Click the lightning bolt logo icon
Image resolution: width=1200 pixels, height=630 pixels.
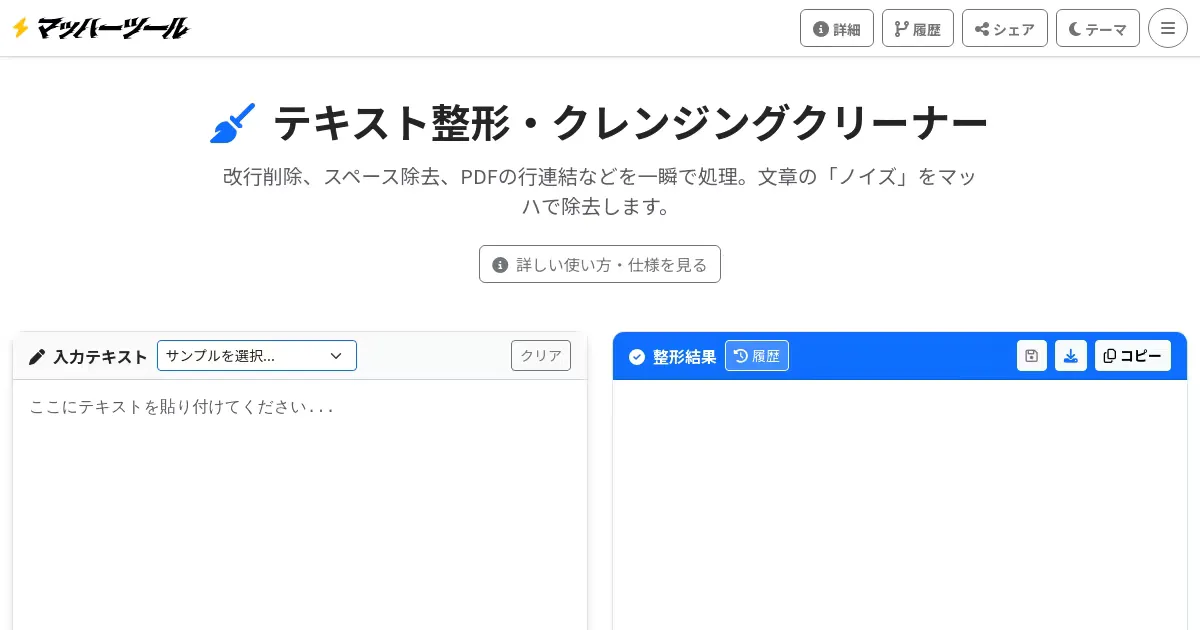20,28
